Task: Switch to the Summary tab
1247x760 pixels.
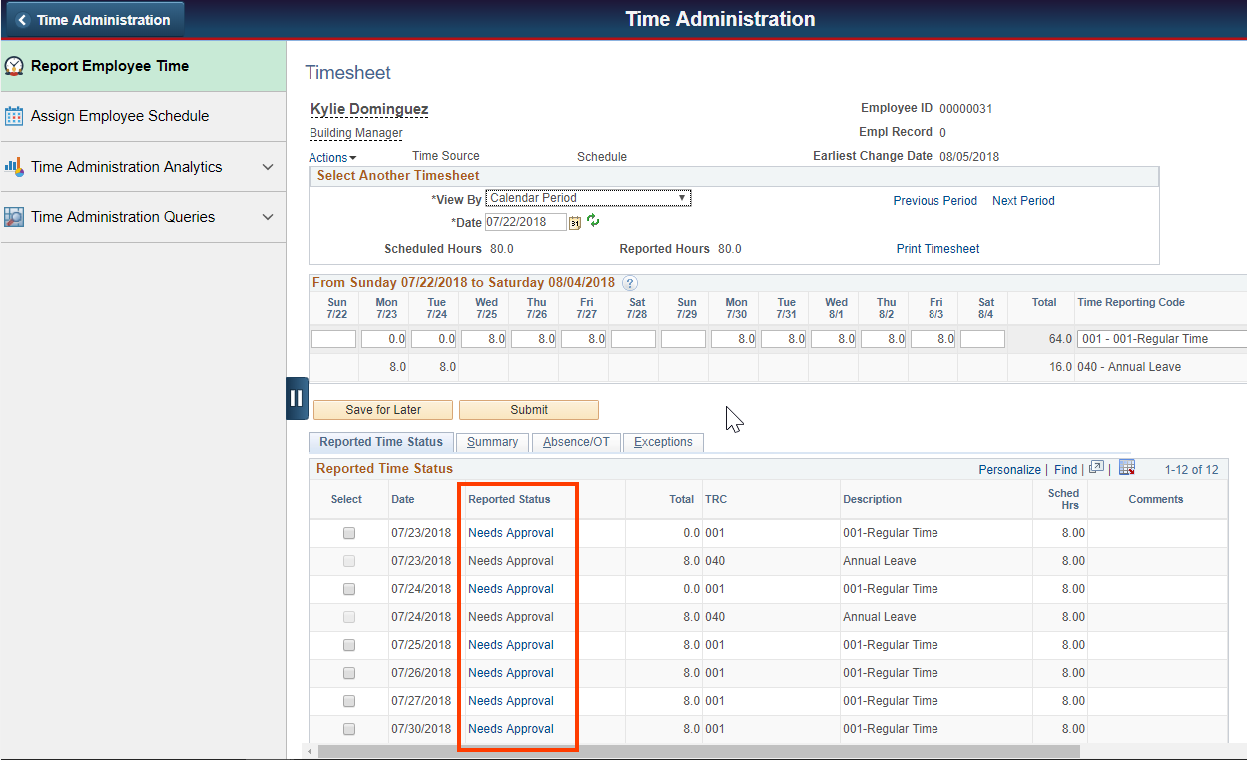Action: point(492,441)
